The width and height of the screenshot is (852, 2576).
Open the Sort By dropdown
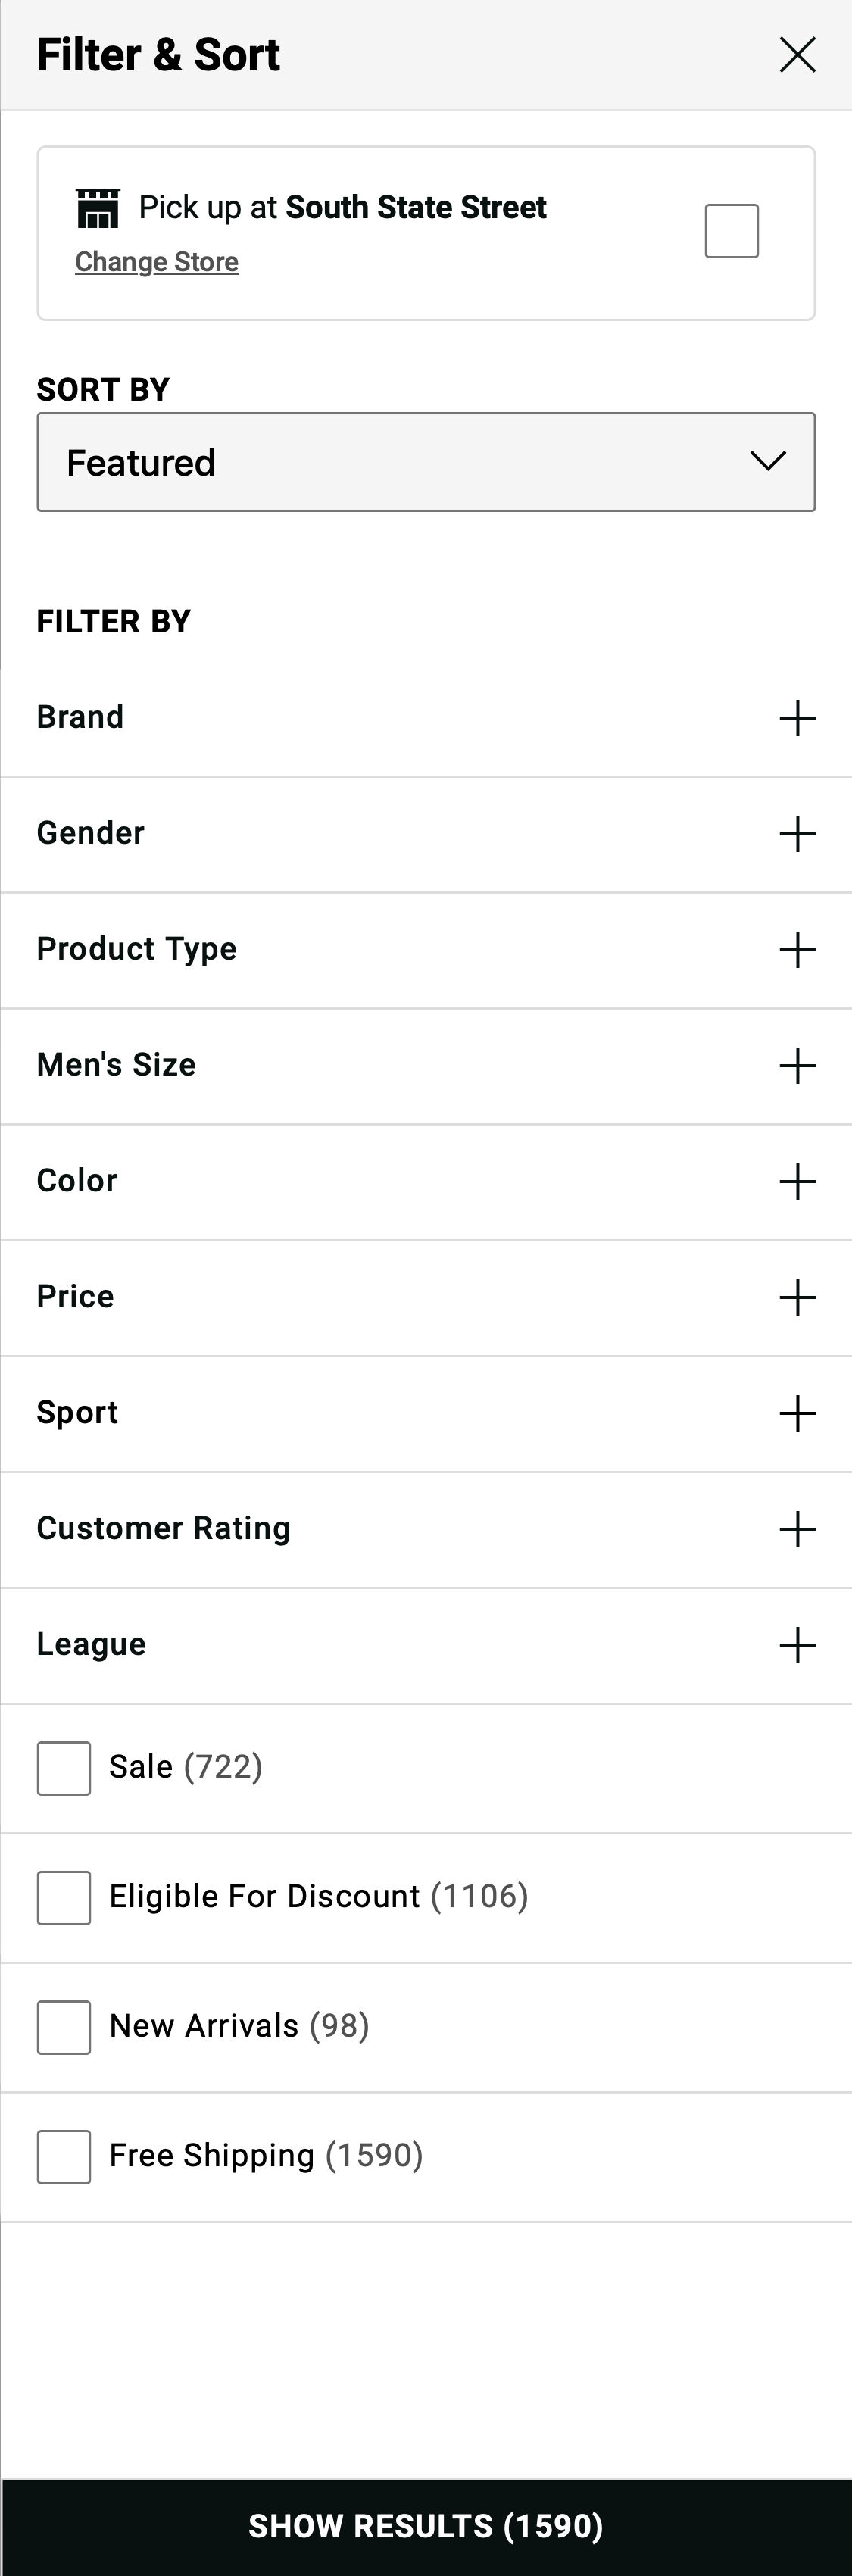[426, 461]
